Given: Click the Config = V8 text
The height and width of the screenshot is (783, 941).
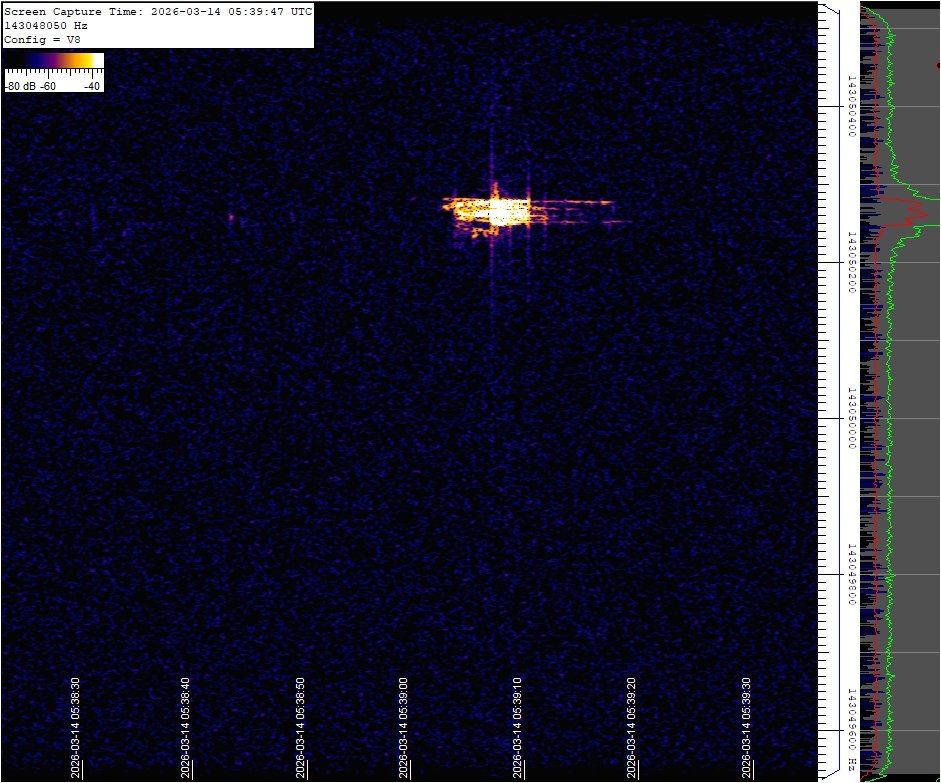Looking at the screenshot, I should pos(42,40).
